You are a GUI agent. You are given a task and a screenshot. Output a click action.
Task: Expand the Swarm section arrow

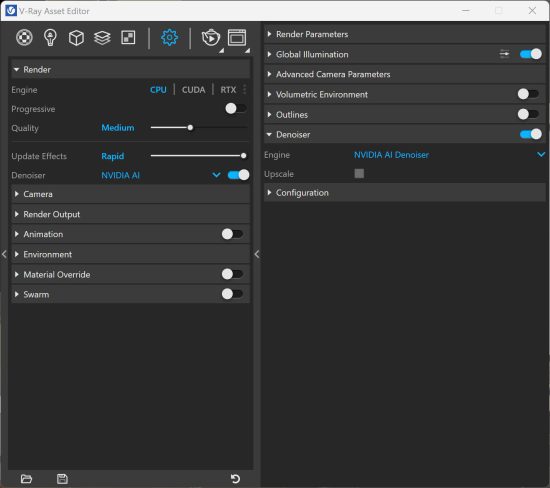pyautogui.click(x=16, y=294)
